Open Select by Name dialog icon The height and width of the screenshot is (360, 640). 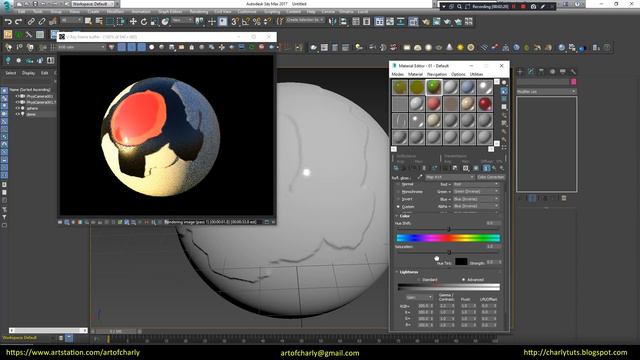(99, 21)
